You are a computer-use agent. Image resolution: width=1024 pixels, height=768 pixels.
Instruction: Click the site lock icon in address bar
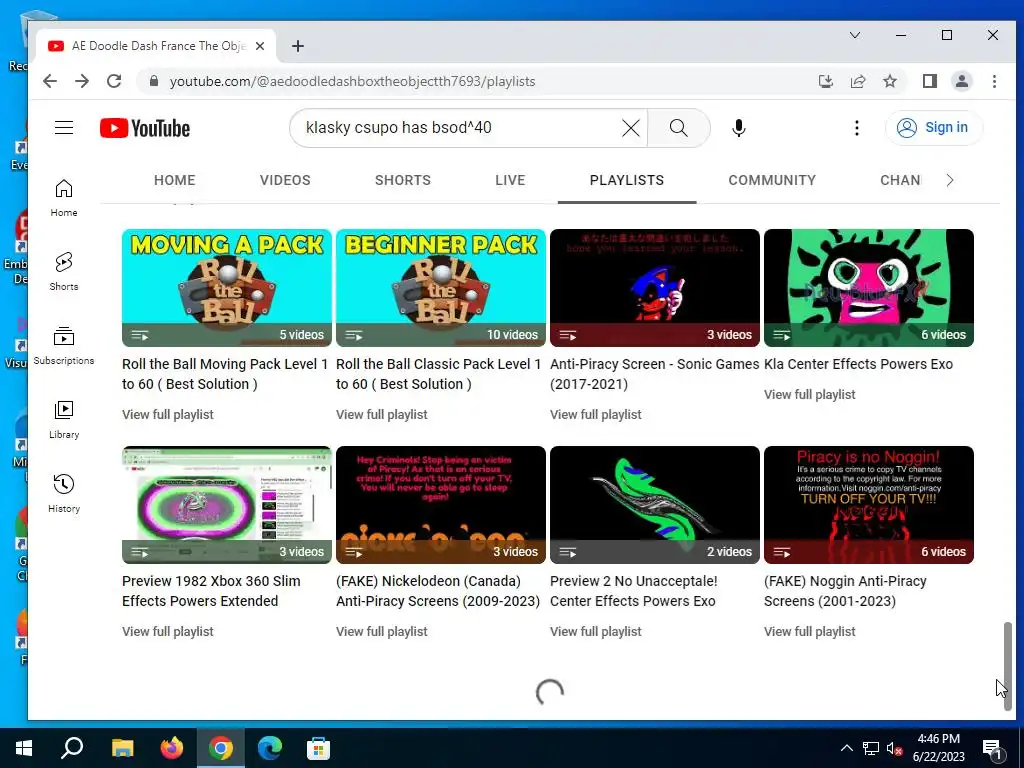point(153,81)
